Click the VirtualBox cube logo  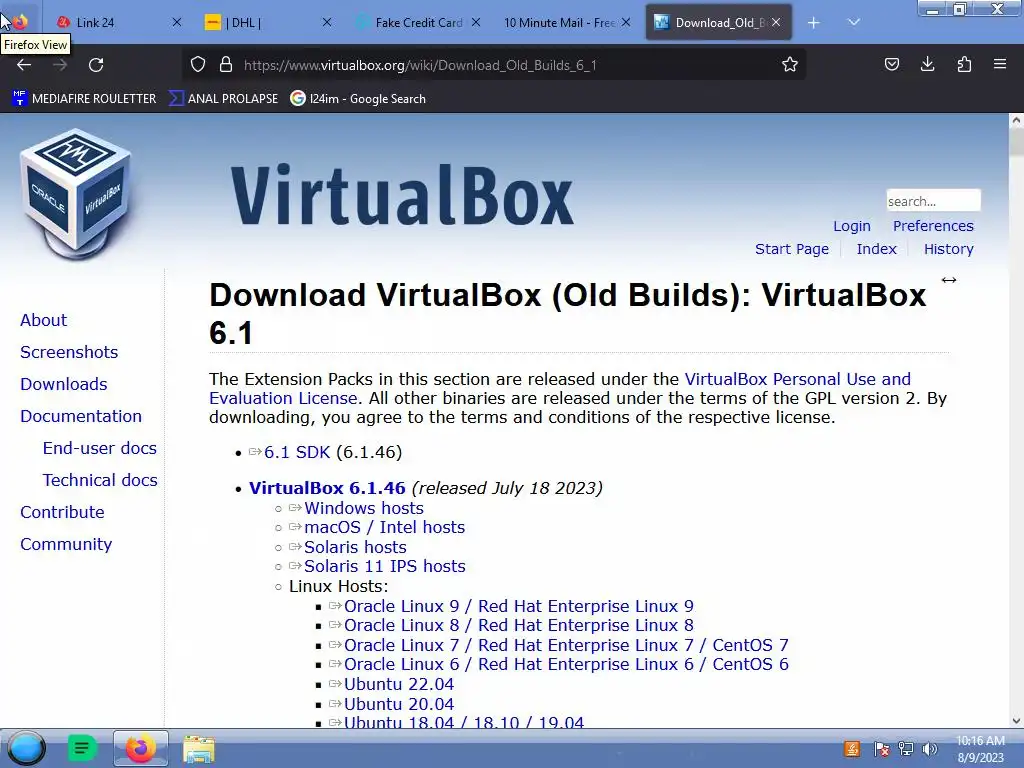point(76,195)
